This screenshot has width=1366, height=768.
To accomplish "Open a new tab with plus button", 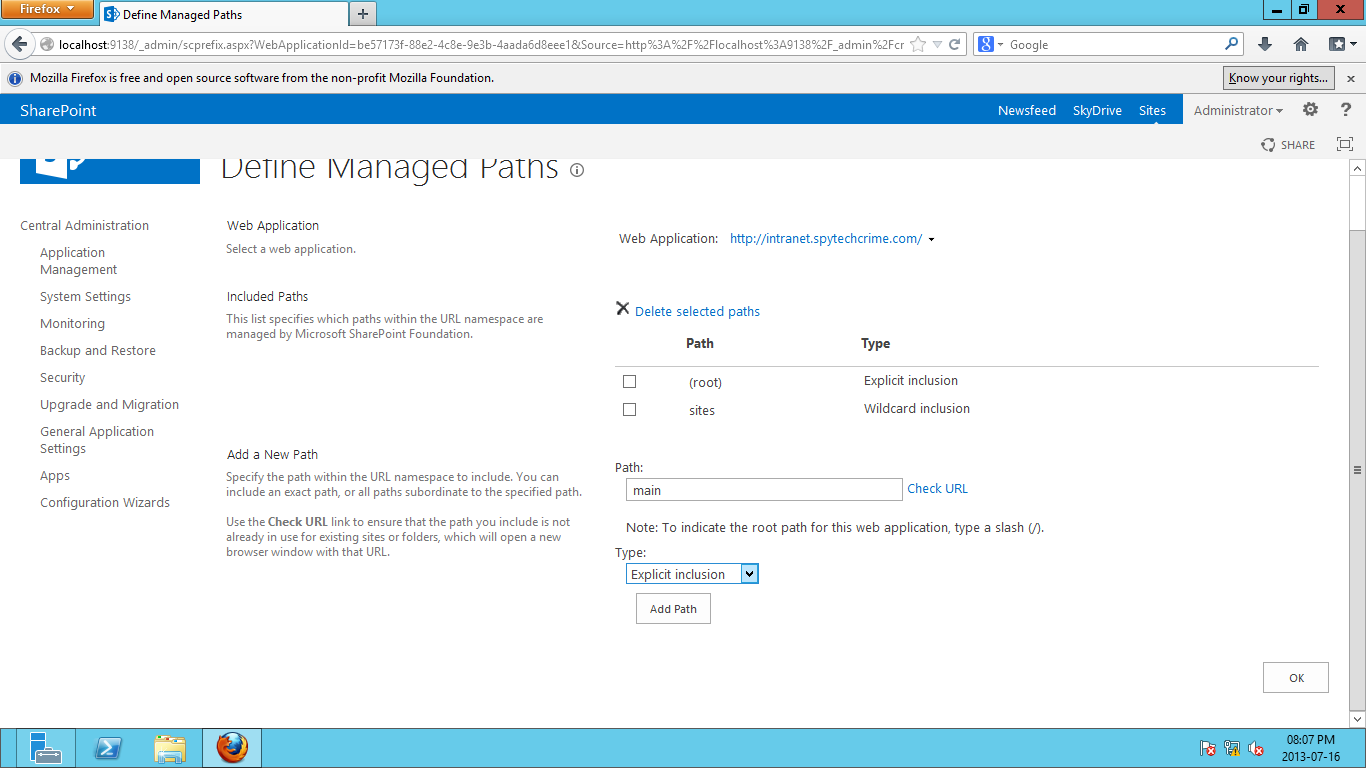I will 363,14.
